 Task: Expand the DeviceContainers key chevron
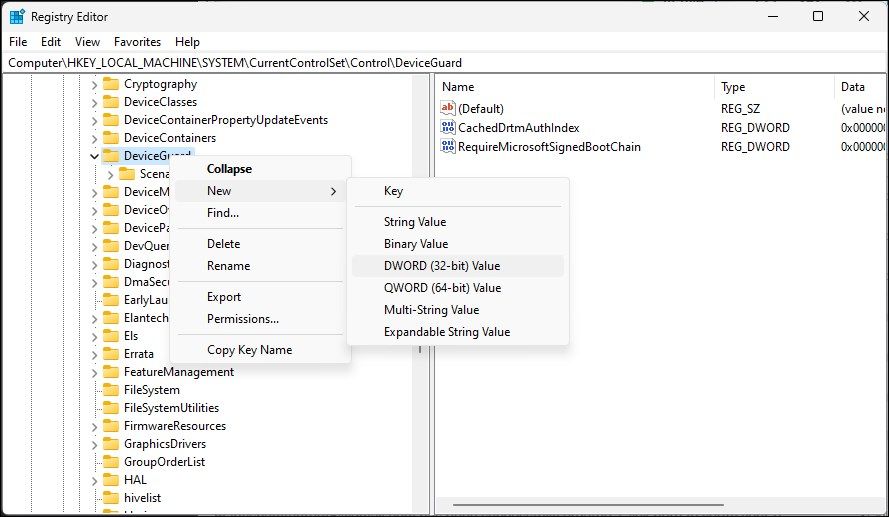94,138
